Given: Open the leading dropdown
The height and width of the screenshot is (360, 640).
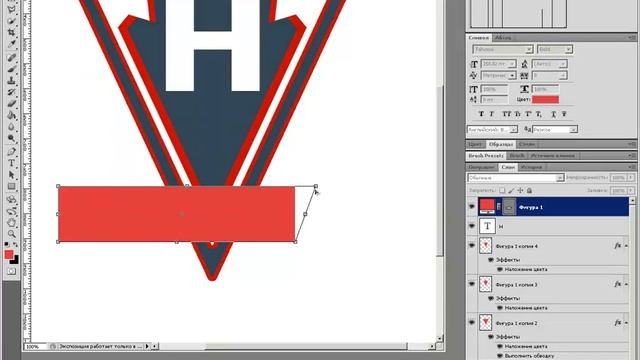Looking at the screenshot, I should coord(563,64).
